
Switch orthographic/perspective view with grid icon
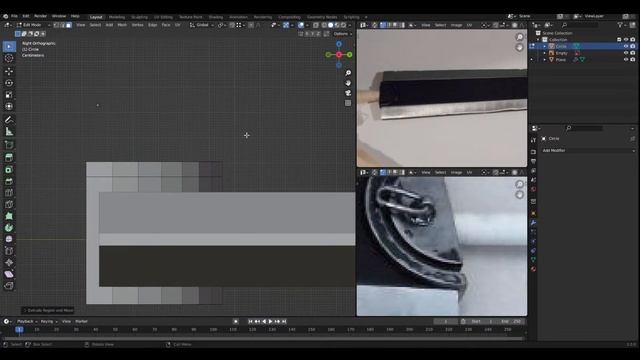(348, 103)
